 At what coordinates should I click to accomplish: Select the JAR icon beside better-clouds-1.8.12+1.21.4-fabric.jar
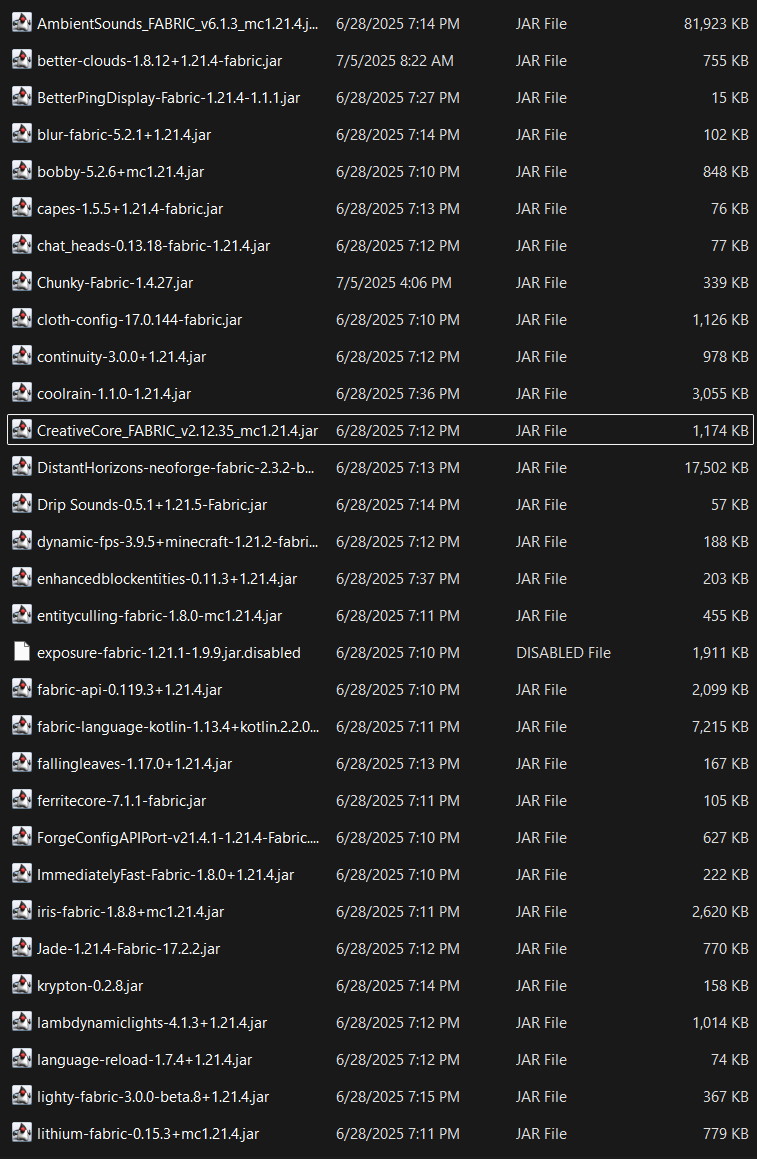(x=22, y=60)
